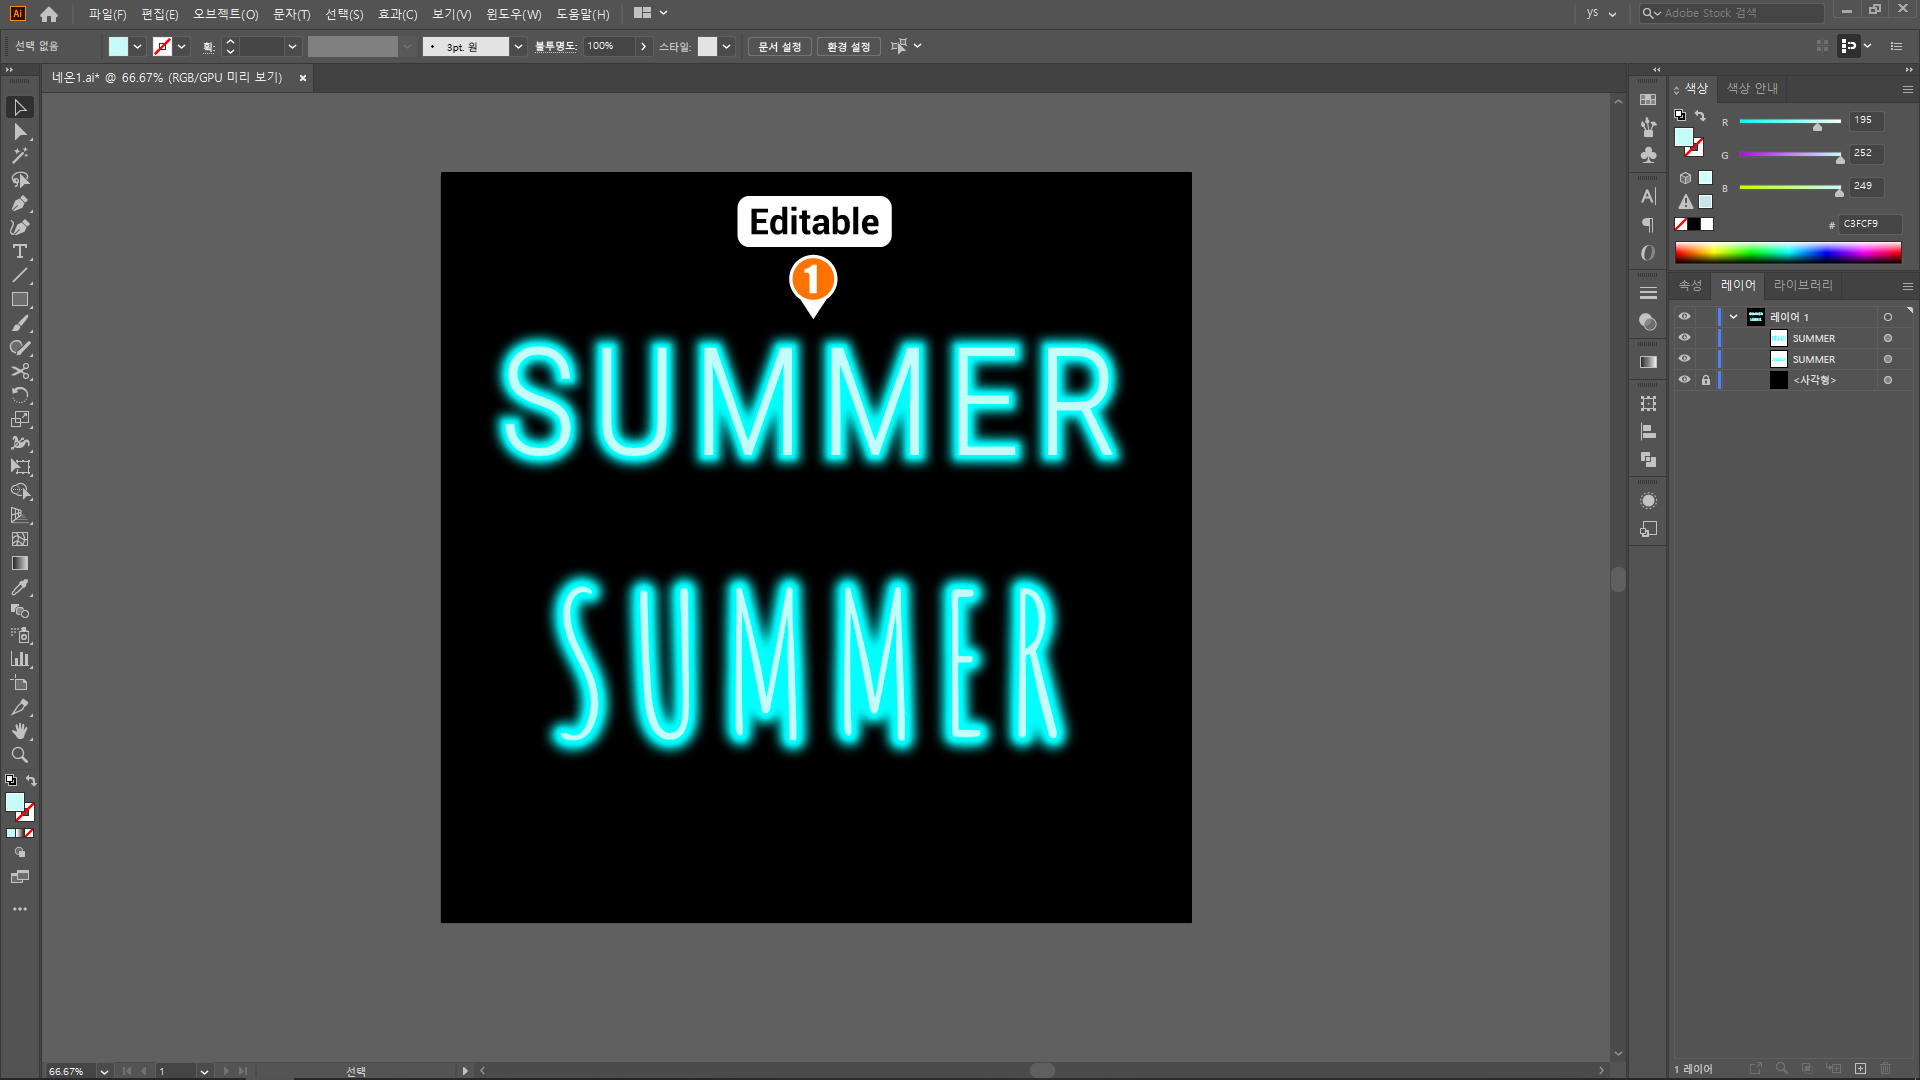Unlock the 사각형 layer
Image resolution: width=1920 pixels, height=1080 pixels.
1706,380
